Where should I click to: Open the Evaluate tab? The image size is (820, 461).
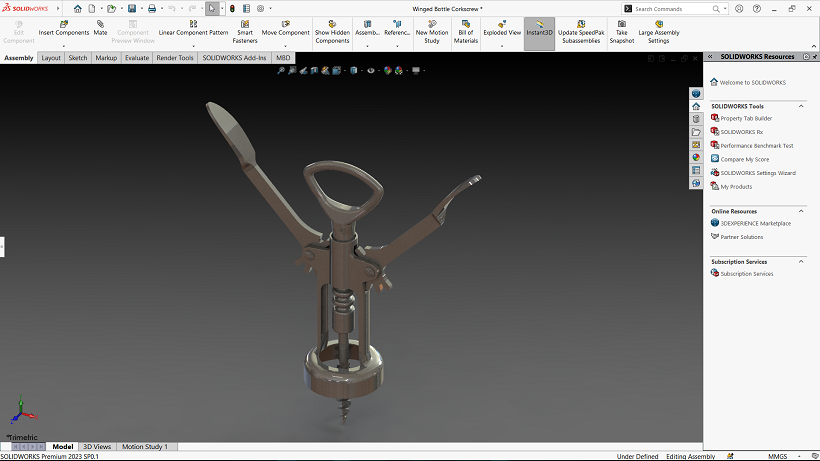click(137, 57)
